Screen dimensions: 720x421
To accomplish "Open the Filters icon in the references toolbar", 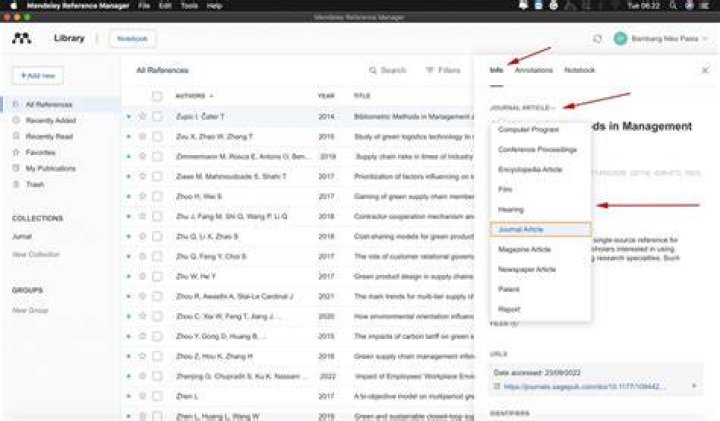I will 429,70.
